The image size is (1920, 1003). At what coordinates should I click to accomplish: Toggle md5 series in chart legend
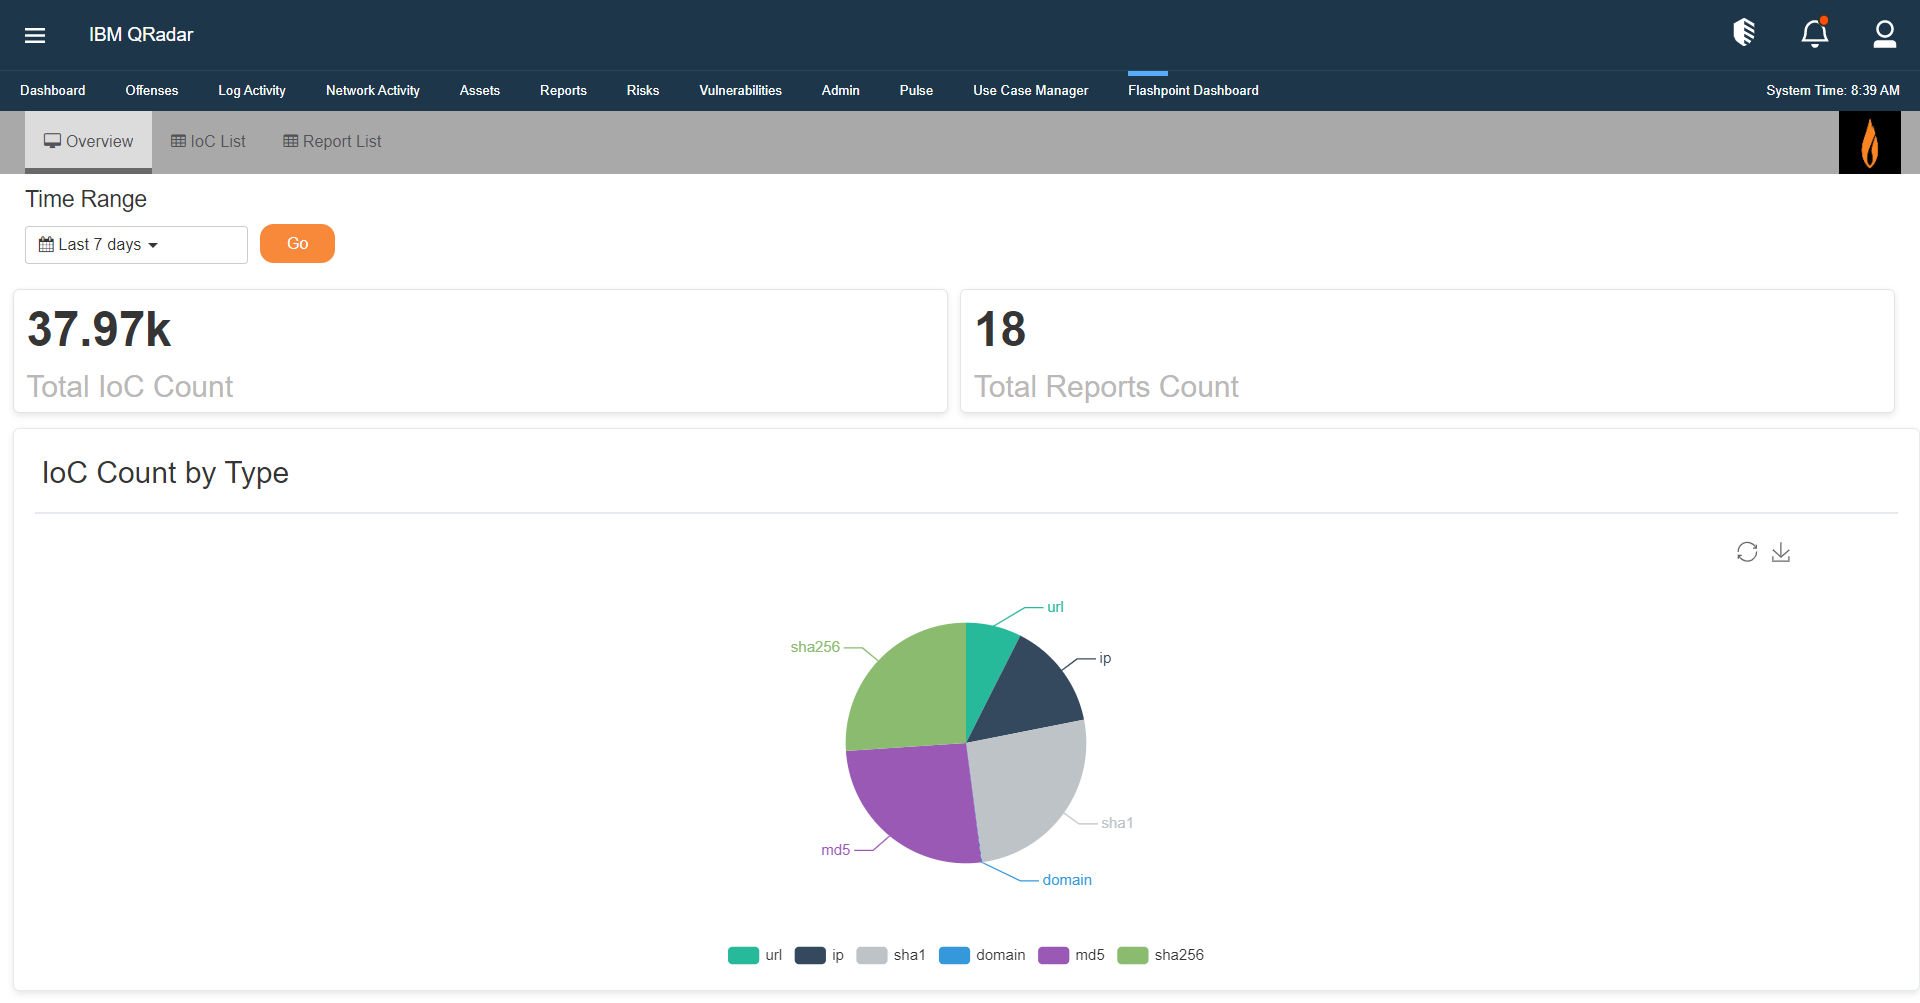(1071, 955)
